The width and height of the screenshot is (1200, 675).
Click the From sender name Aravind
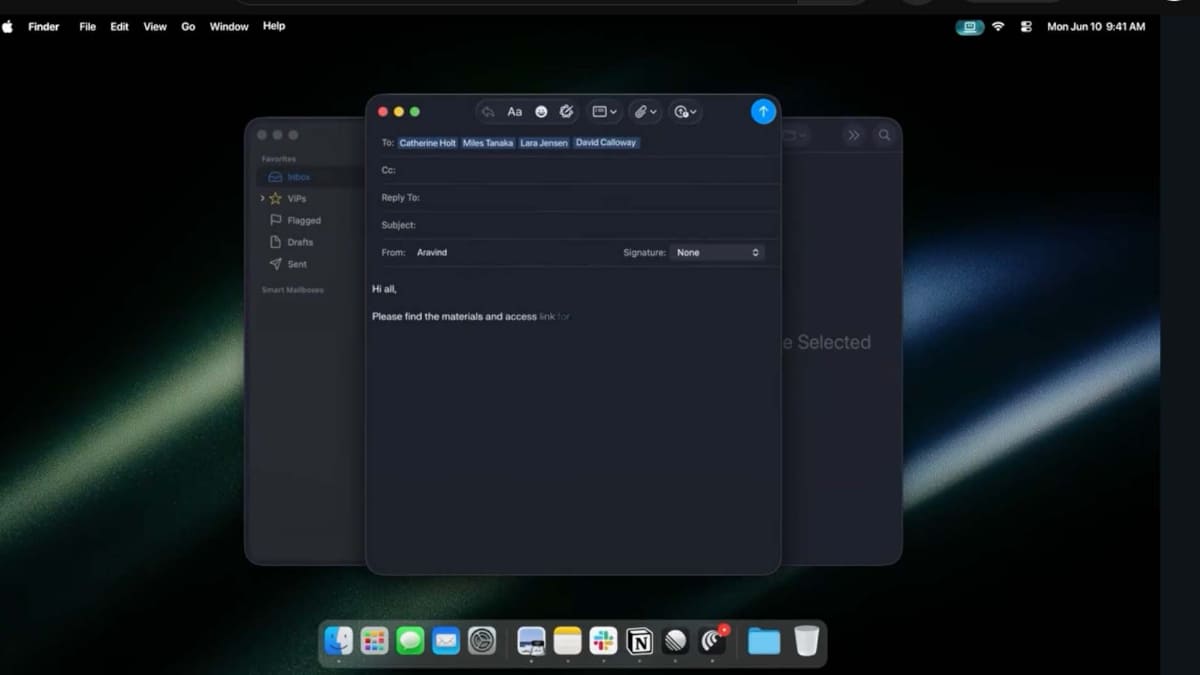pyautogui.click(x=432, y=253)
